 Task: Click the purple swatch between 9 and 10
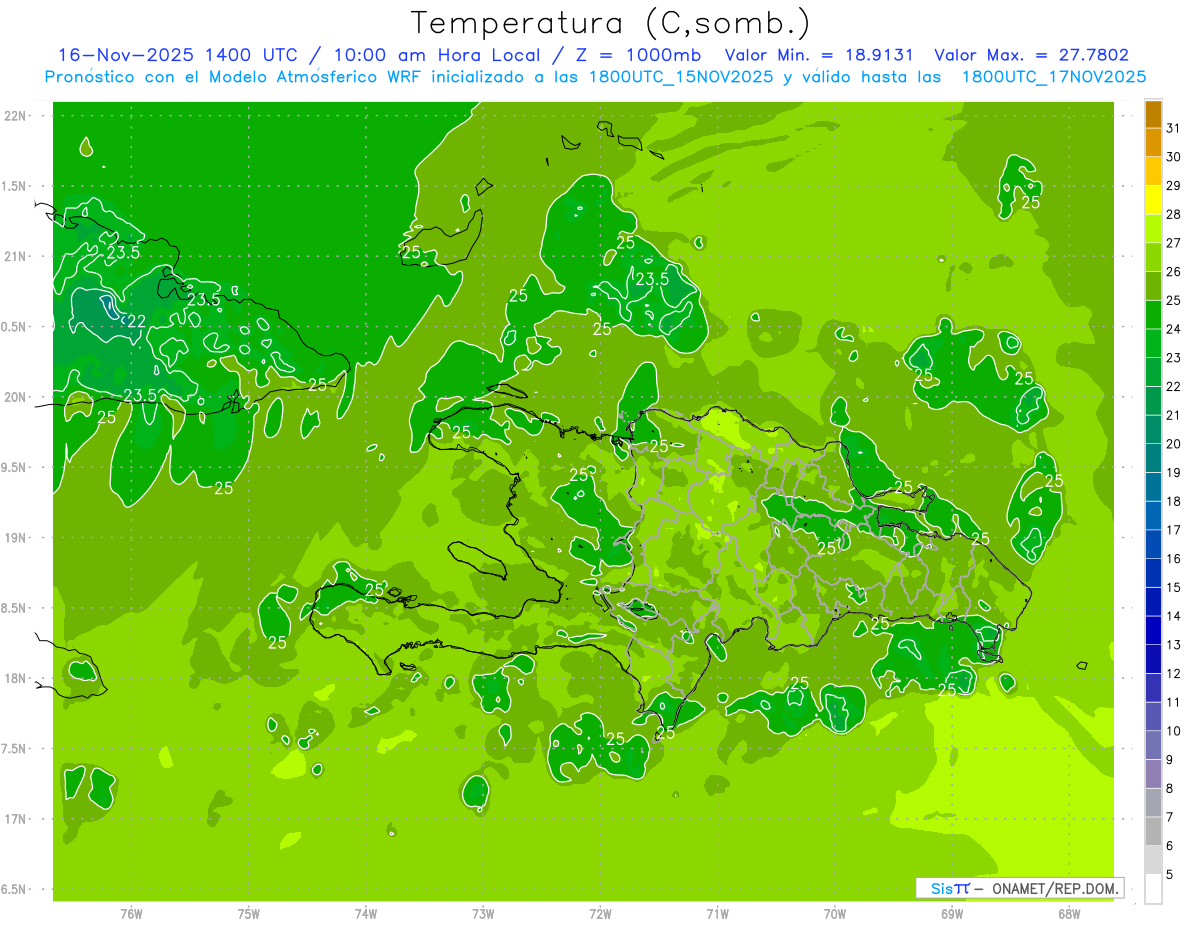(x=1153, y=745)
